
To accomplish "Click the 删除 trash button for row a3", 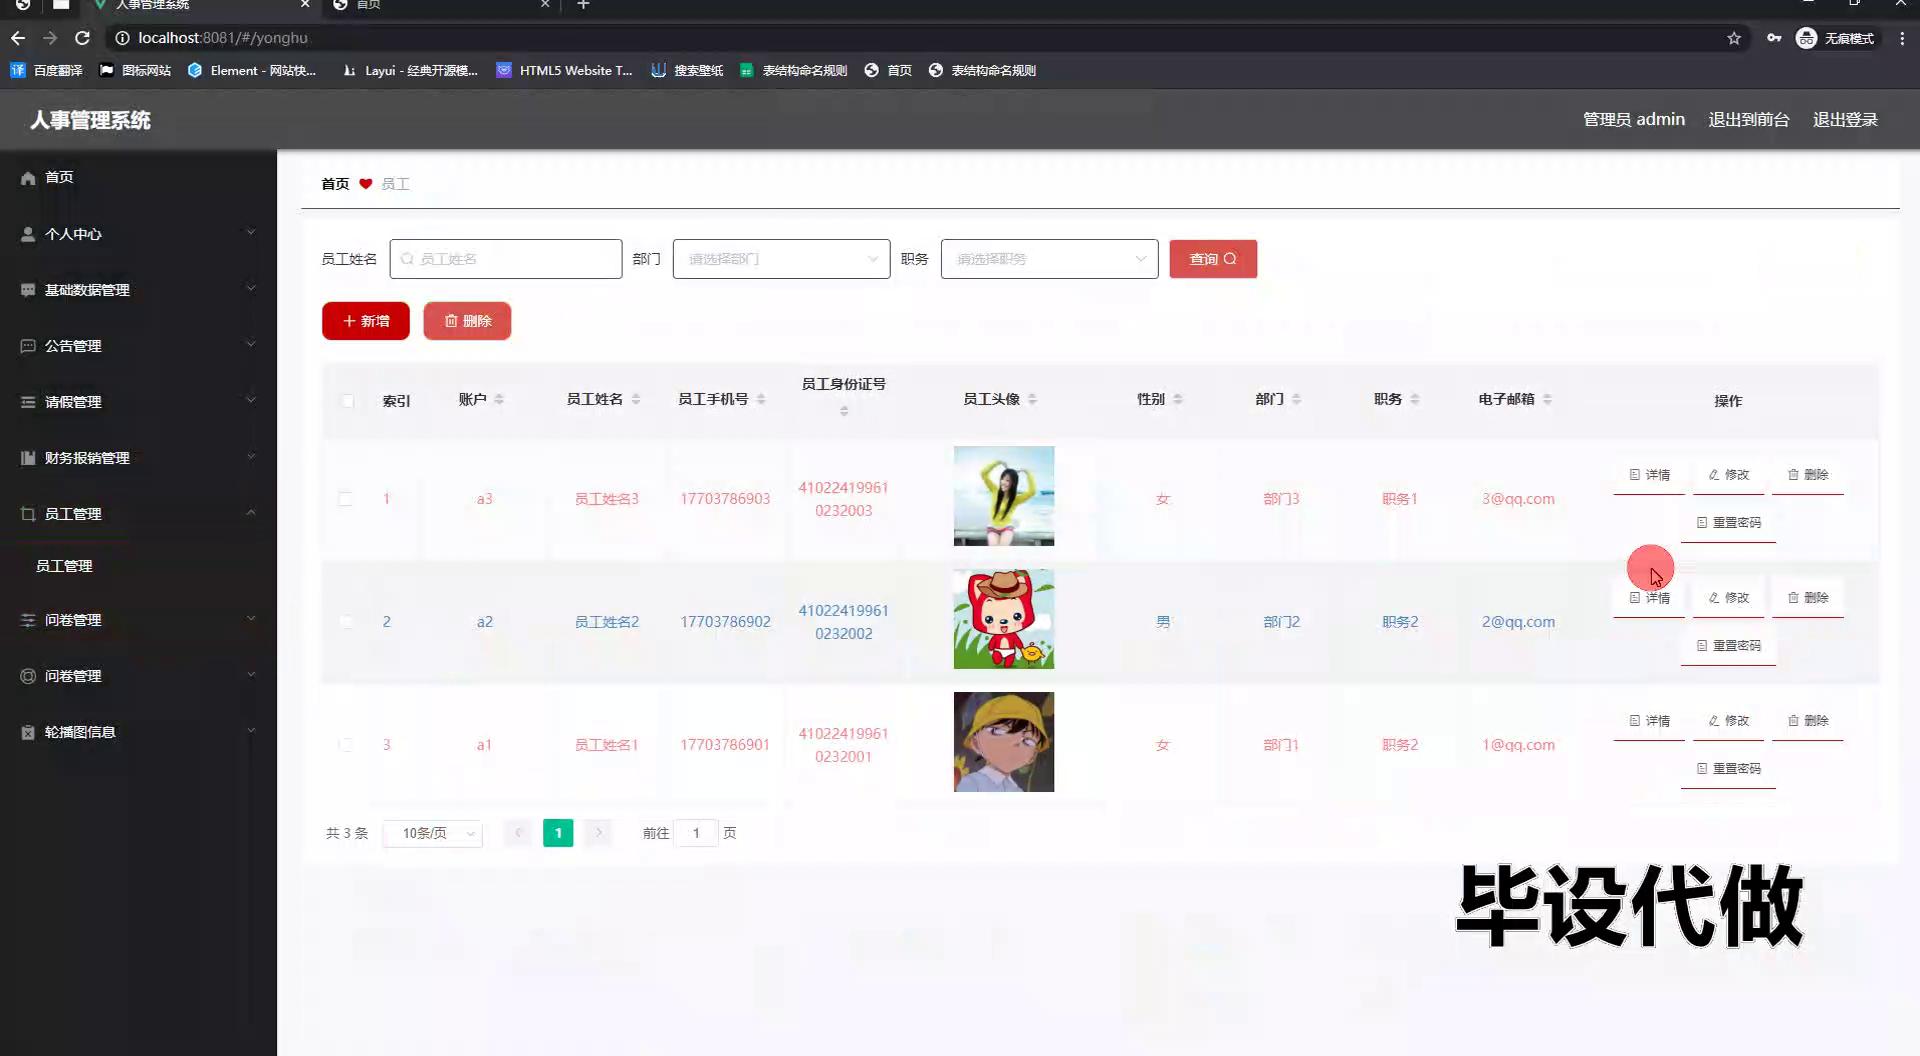I will pyautogui.click(x=1807, y=475).
